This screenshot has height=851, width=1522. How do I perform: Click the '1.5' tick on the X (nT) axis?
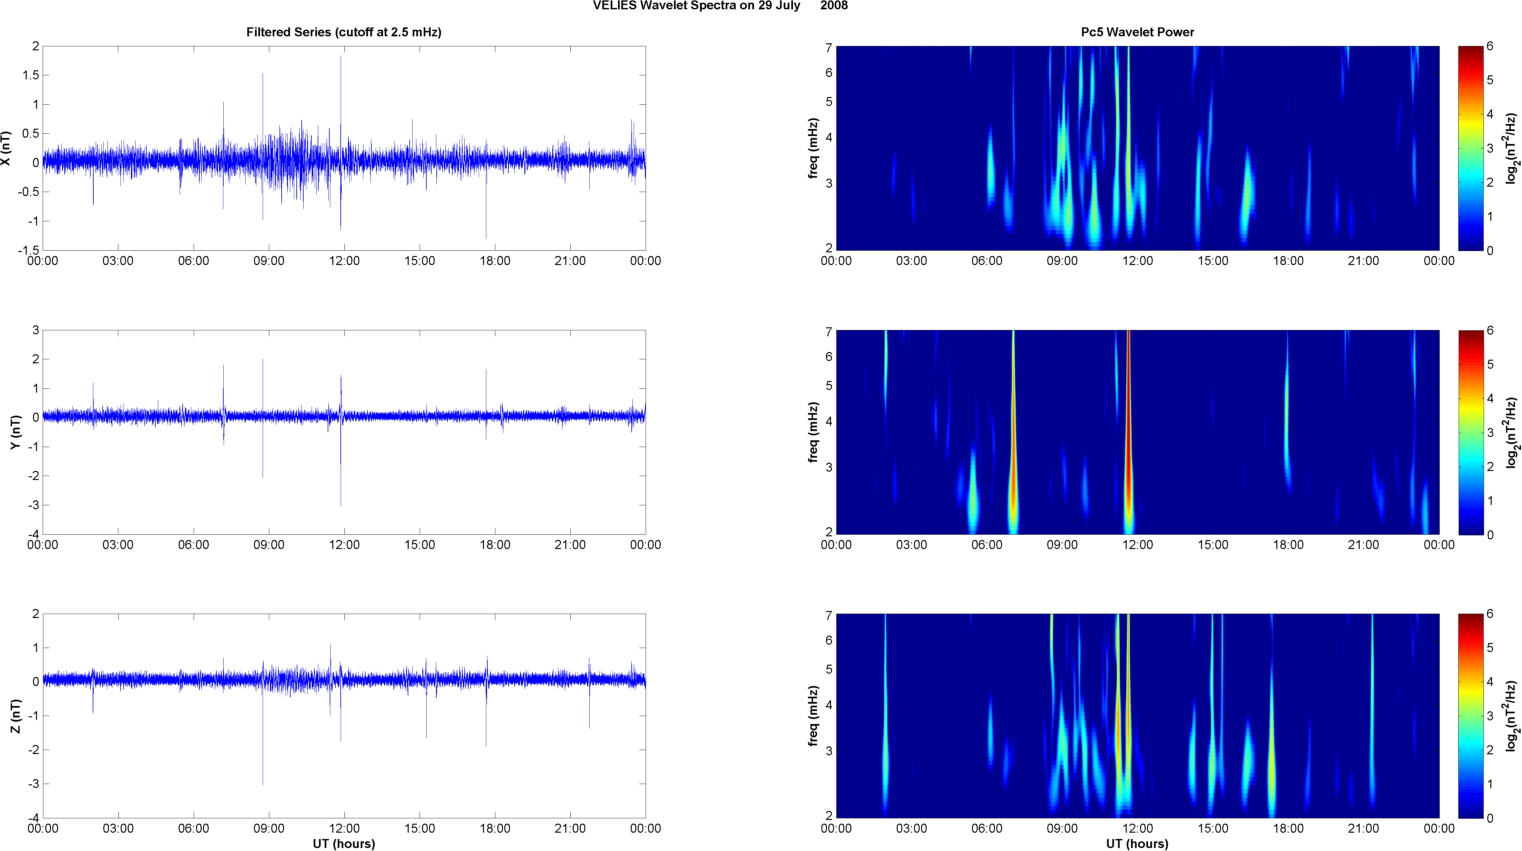(x=30, y=75)
